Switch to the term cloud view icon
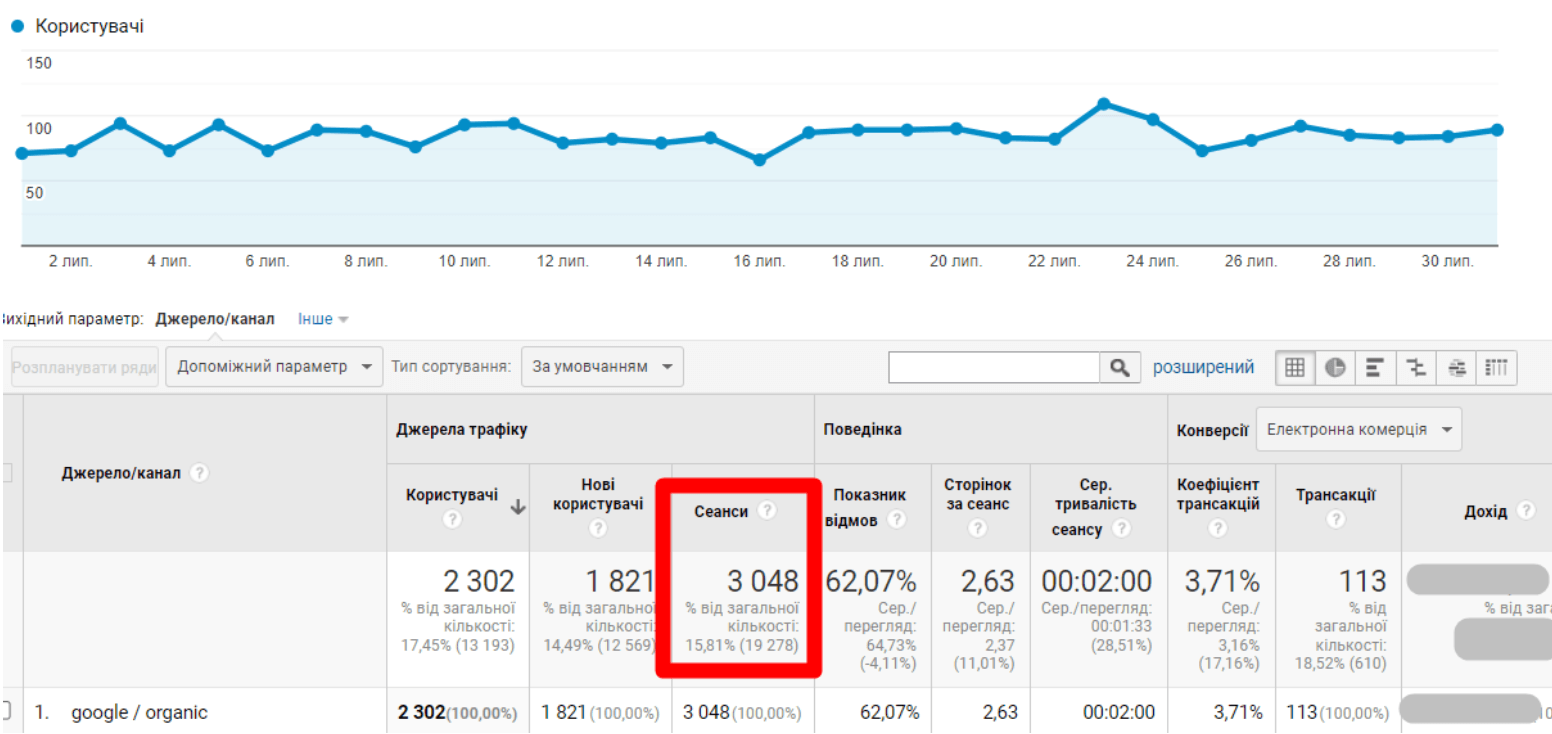 tap(1457, 367)
